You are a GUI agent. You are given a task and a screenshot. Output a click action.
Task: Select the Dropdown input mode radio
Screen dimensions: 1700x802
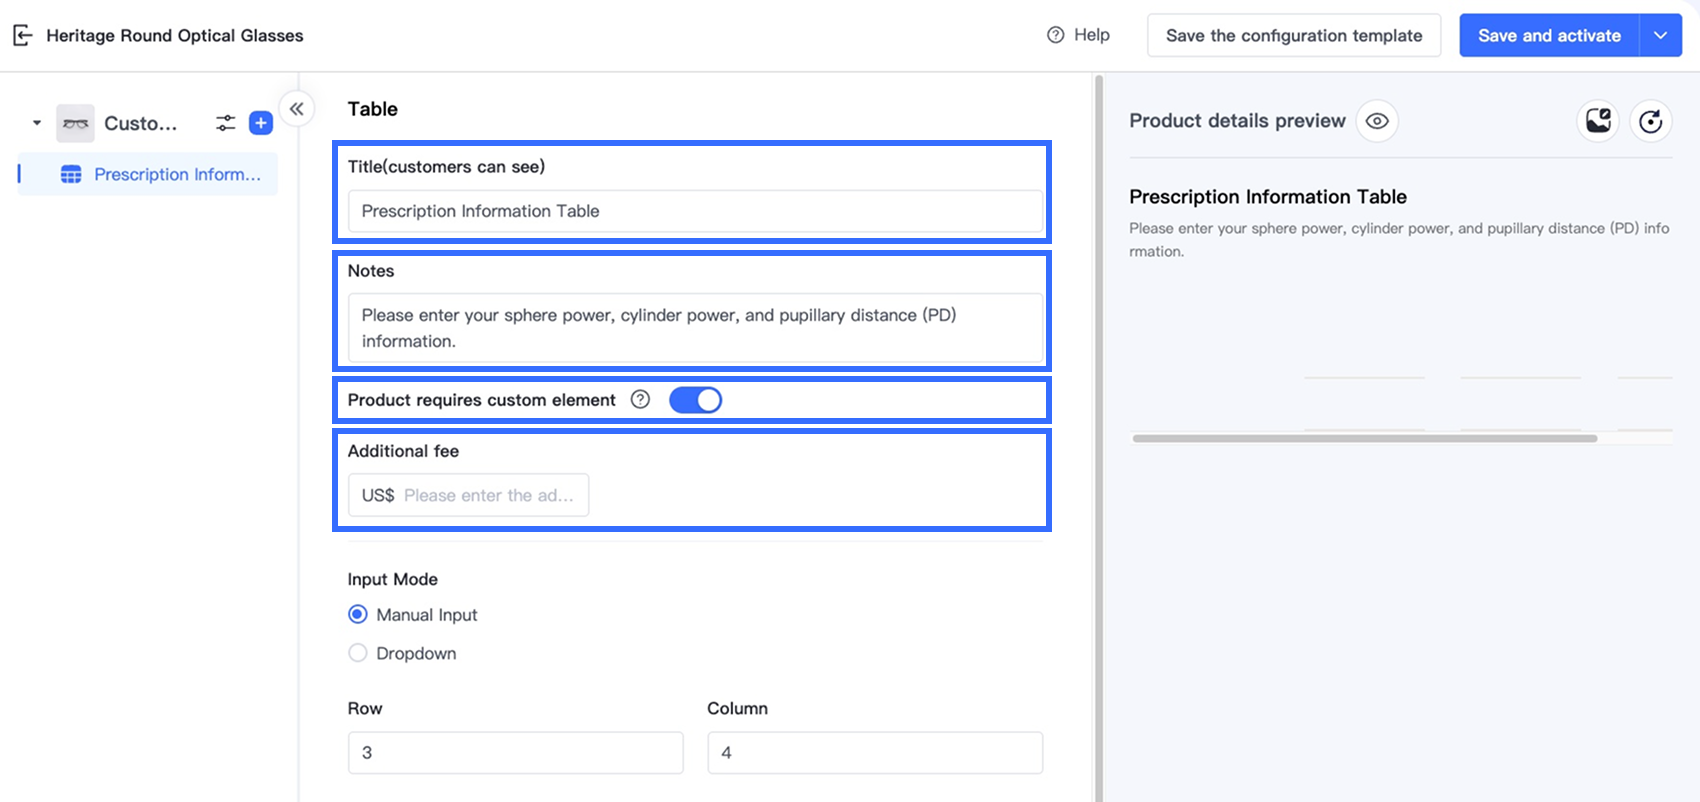358,653
